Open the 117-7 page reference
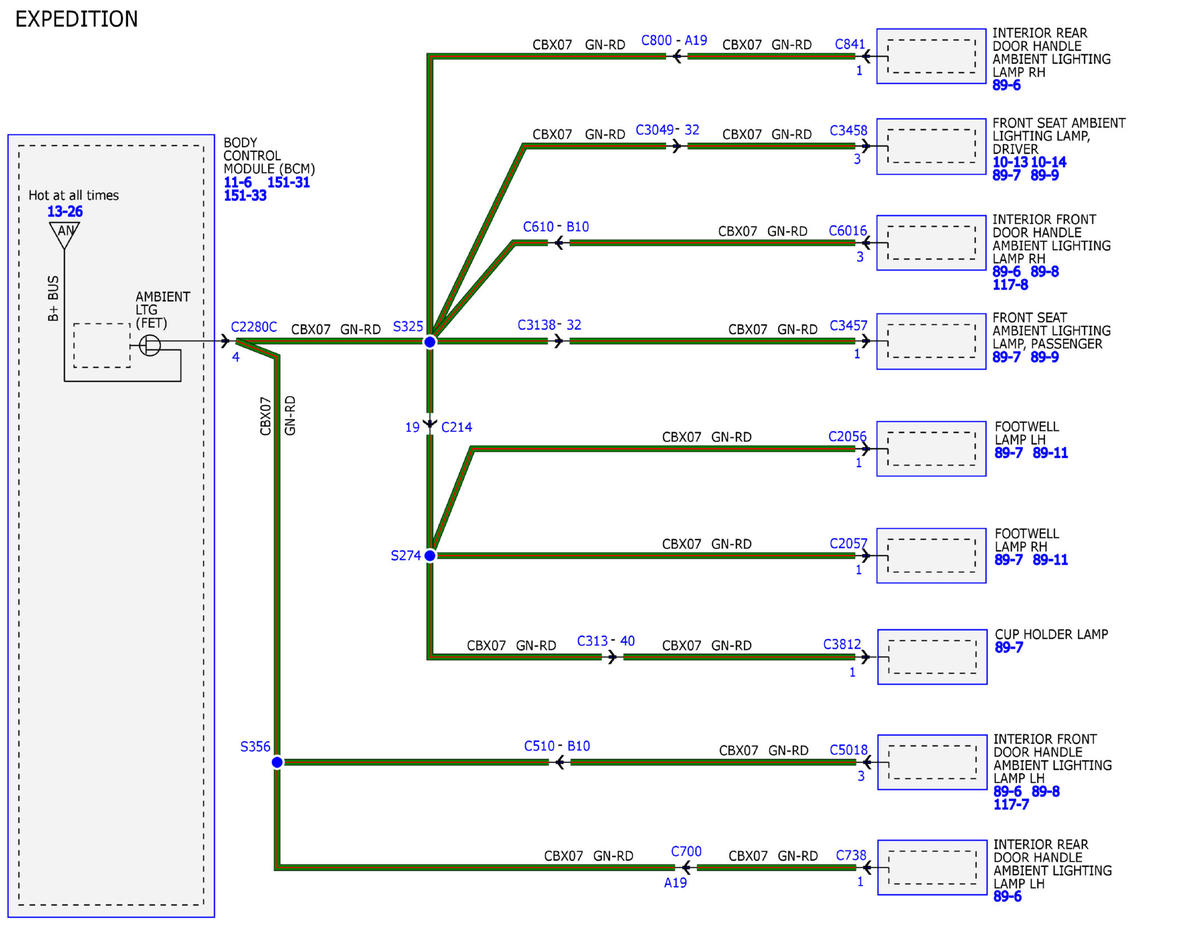 tap(1011, 804)
